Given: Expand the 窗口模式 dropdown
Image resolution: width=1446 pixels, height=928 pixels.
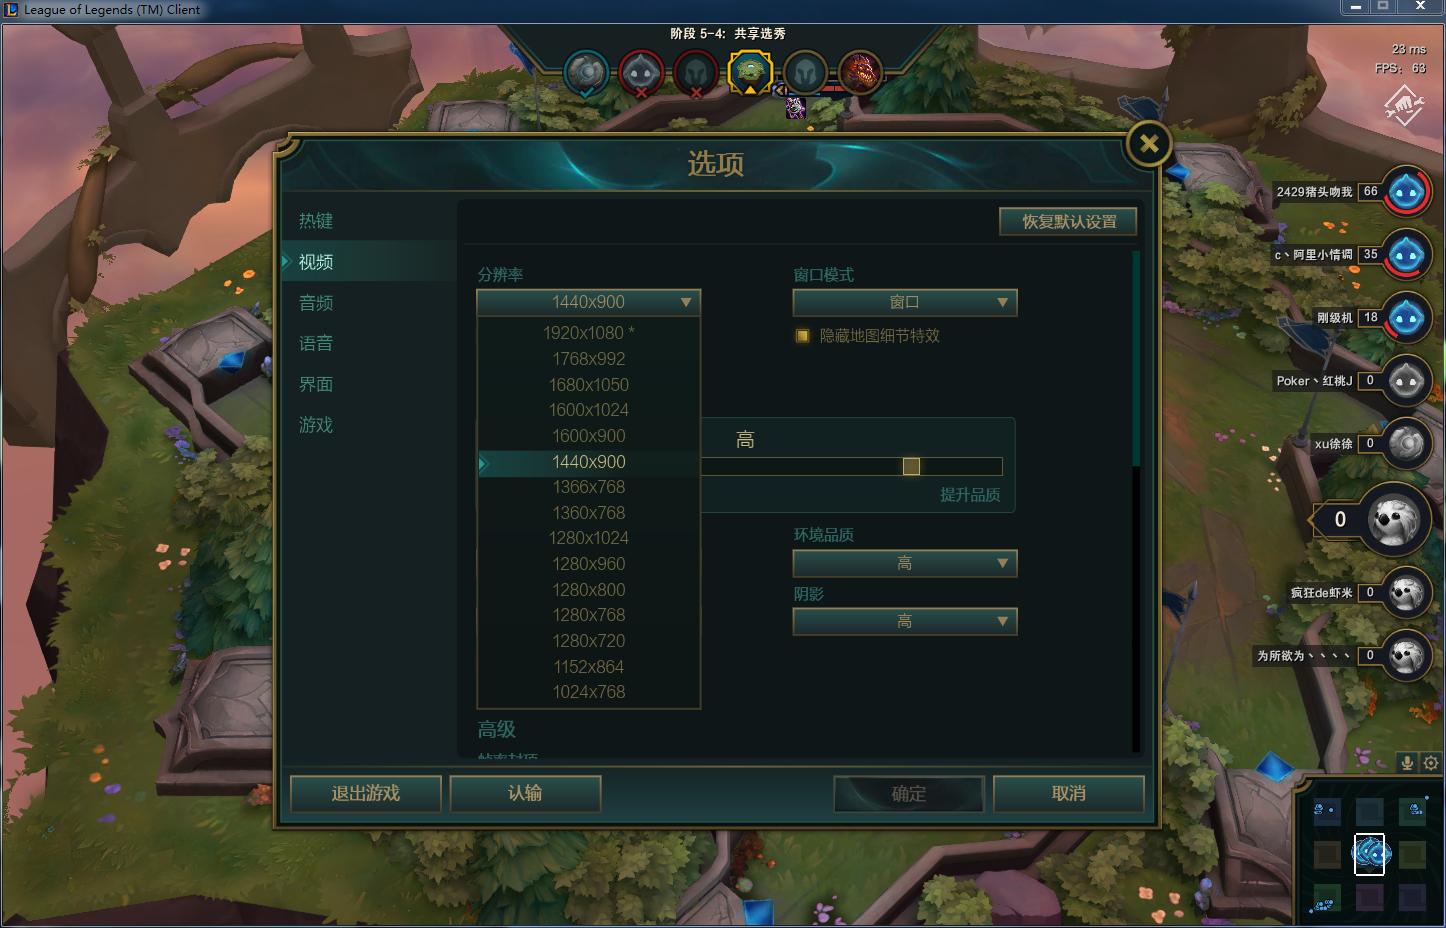Looking at the screenshot, I should [x=905, y=302].
